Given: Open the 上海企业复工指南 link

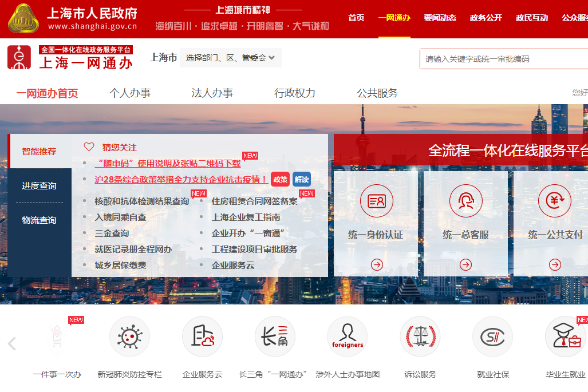Looking at the screenshot, I should pos(246,217).
